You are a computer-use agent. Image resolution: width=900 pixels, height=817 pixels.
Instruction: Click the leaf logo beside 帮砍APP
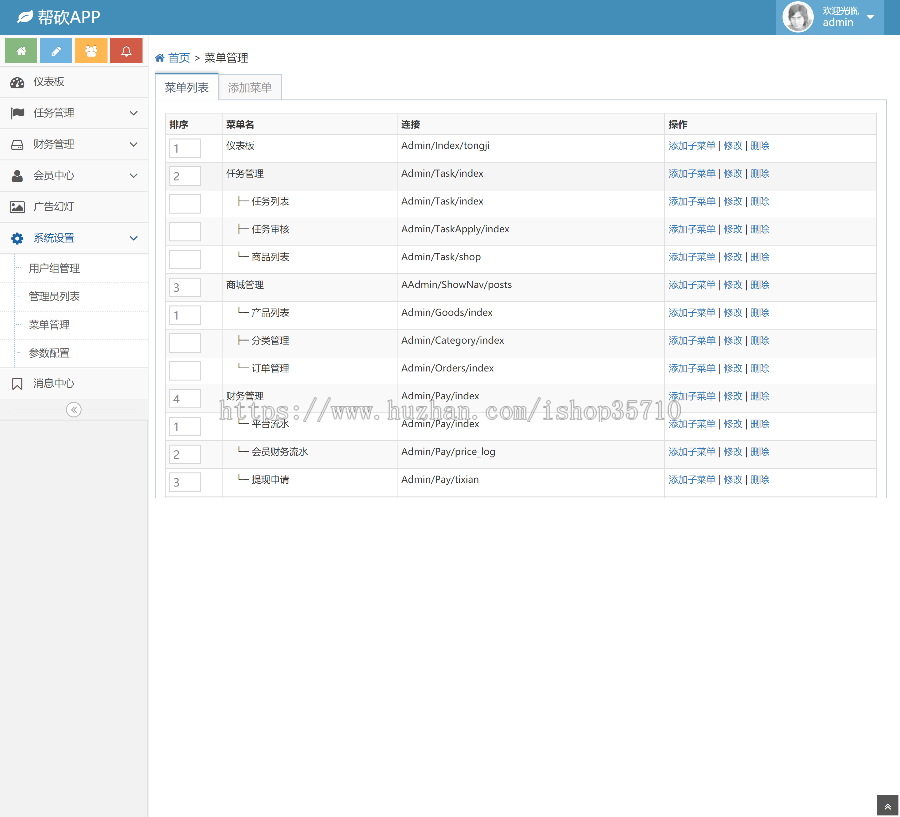click(25, 17)
